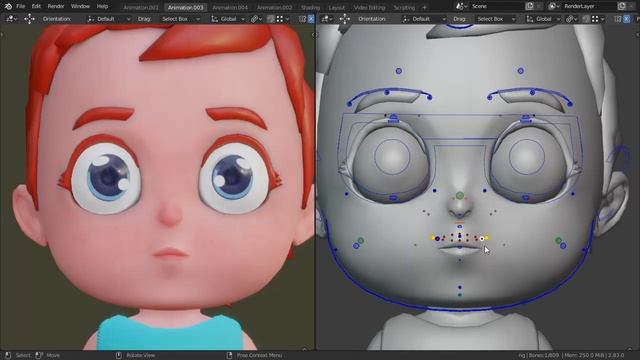Go to the Layout workspace tab
The image size is (640, 360).
(x=336, y=7)
